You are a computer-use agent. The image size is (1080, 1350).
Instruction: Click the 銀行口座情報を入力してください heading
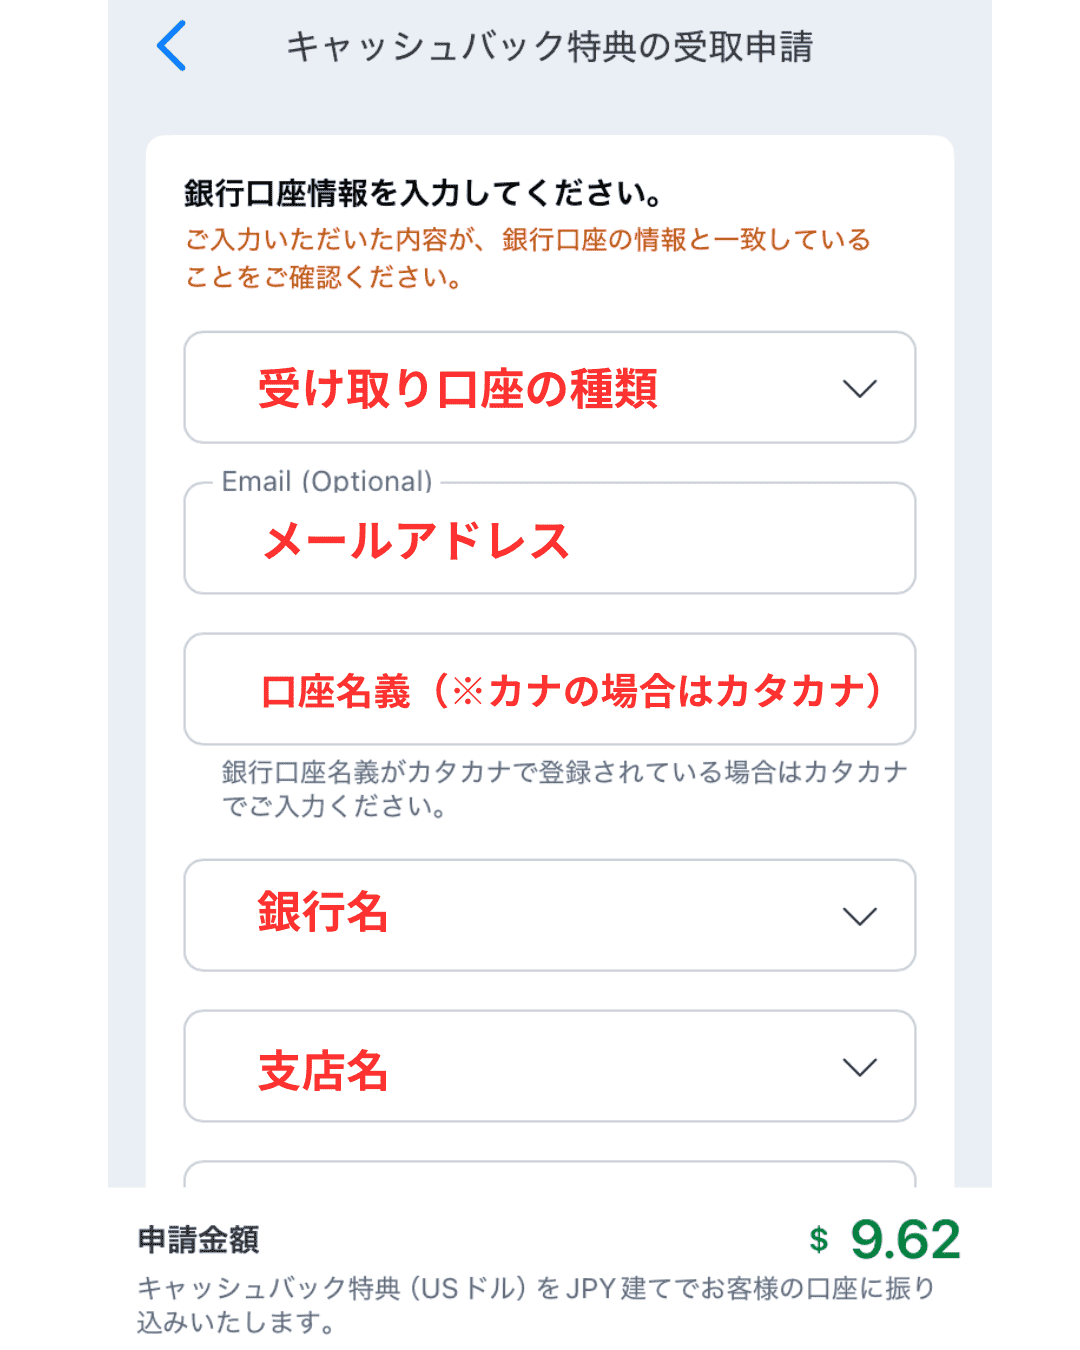pos(422,193)
